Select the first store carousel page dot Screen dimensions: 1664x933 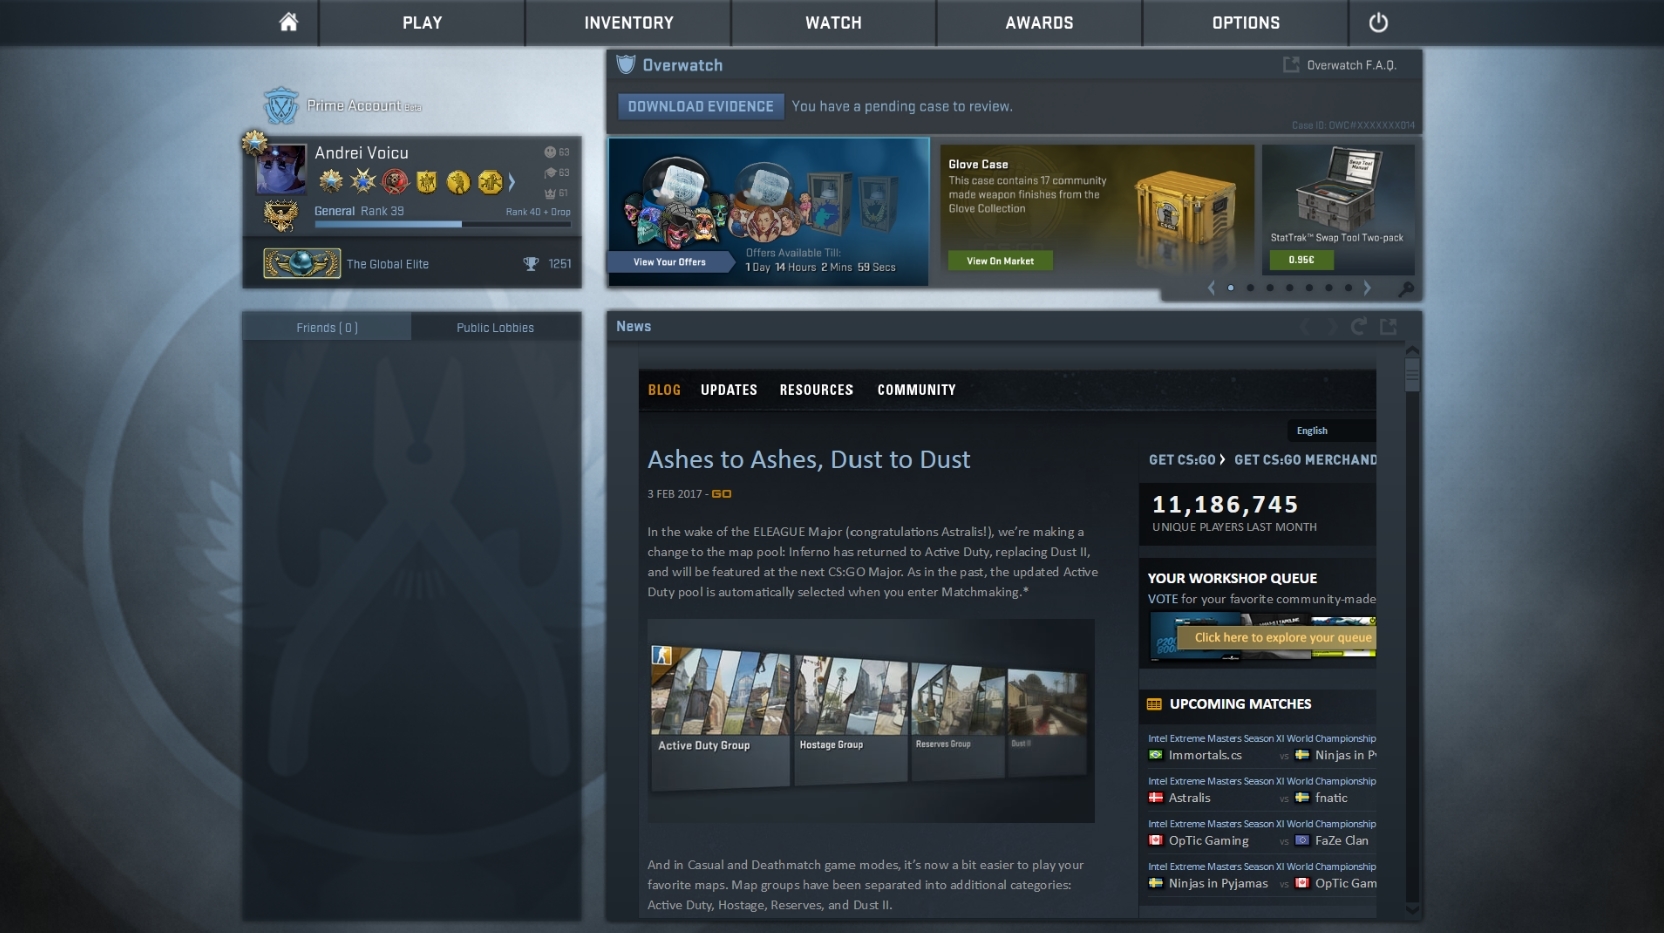1231,288
